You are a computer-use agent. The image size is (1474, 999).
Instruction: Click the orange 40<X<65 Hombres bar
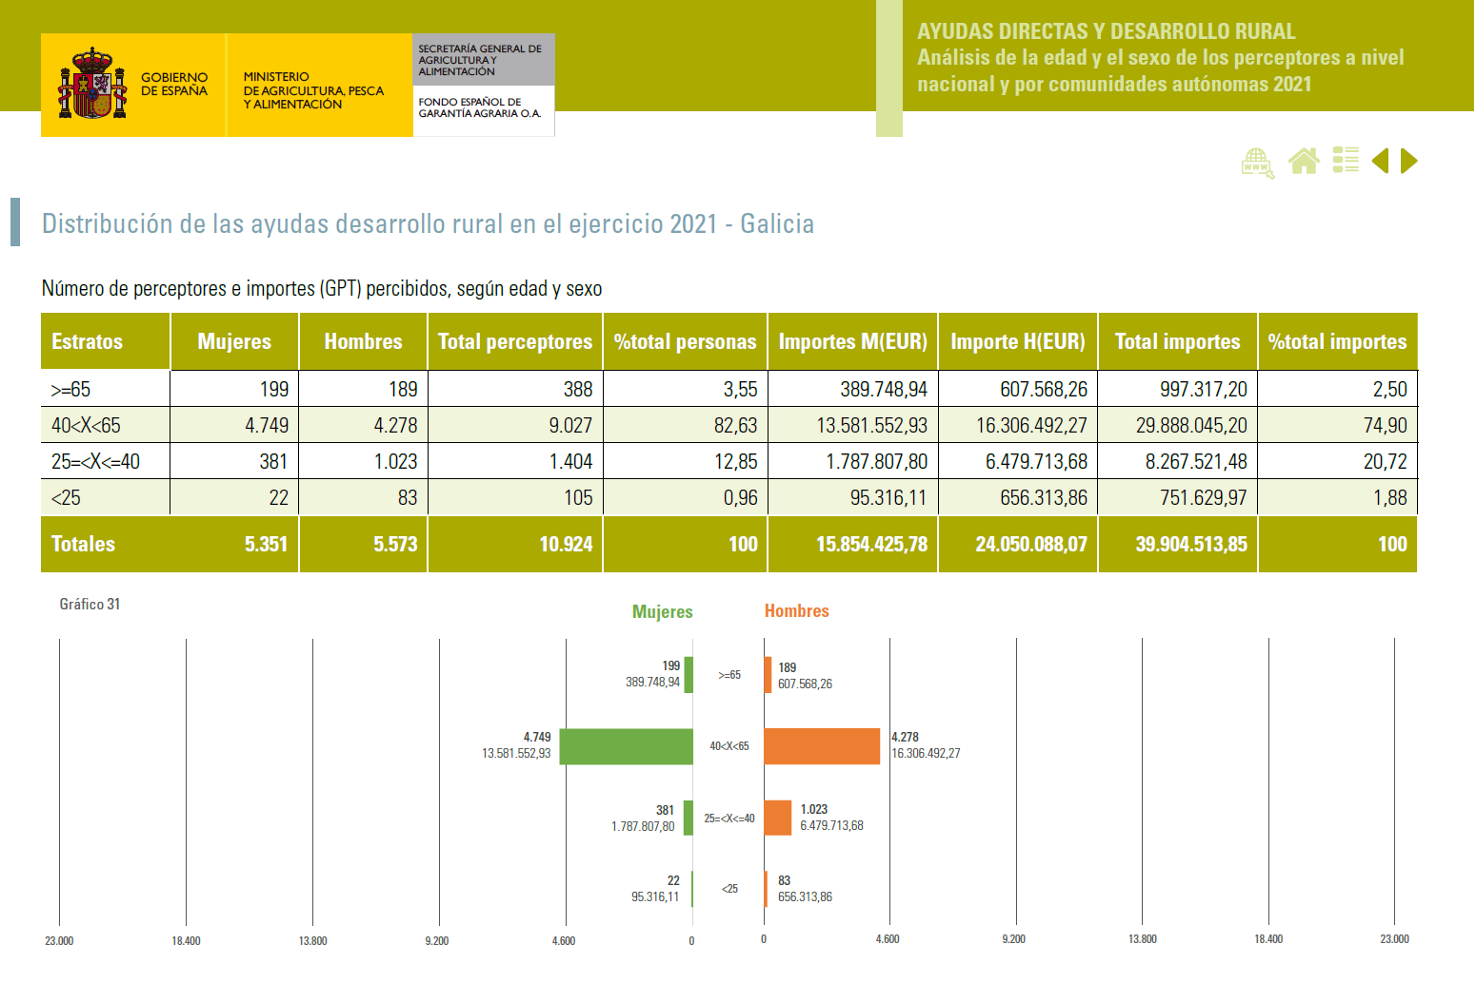[x=822, y=747]
